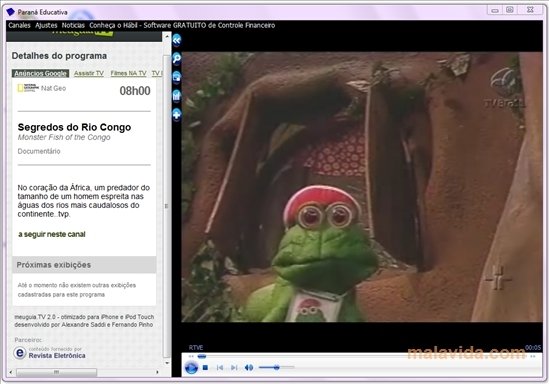549x384 pixels.
Task: Click the a seguir neste canal link
Action: tap(52, 234)
